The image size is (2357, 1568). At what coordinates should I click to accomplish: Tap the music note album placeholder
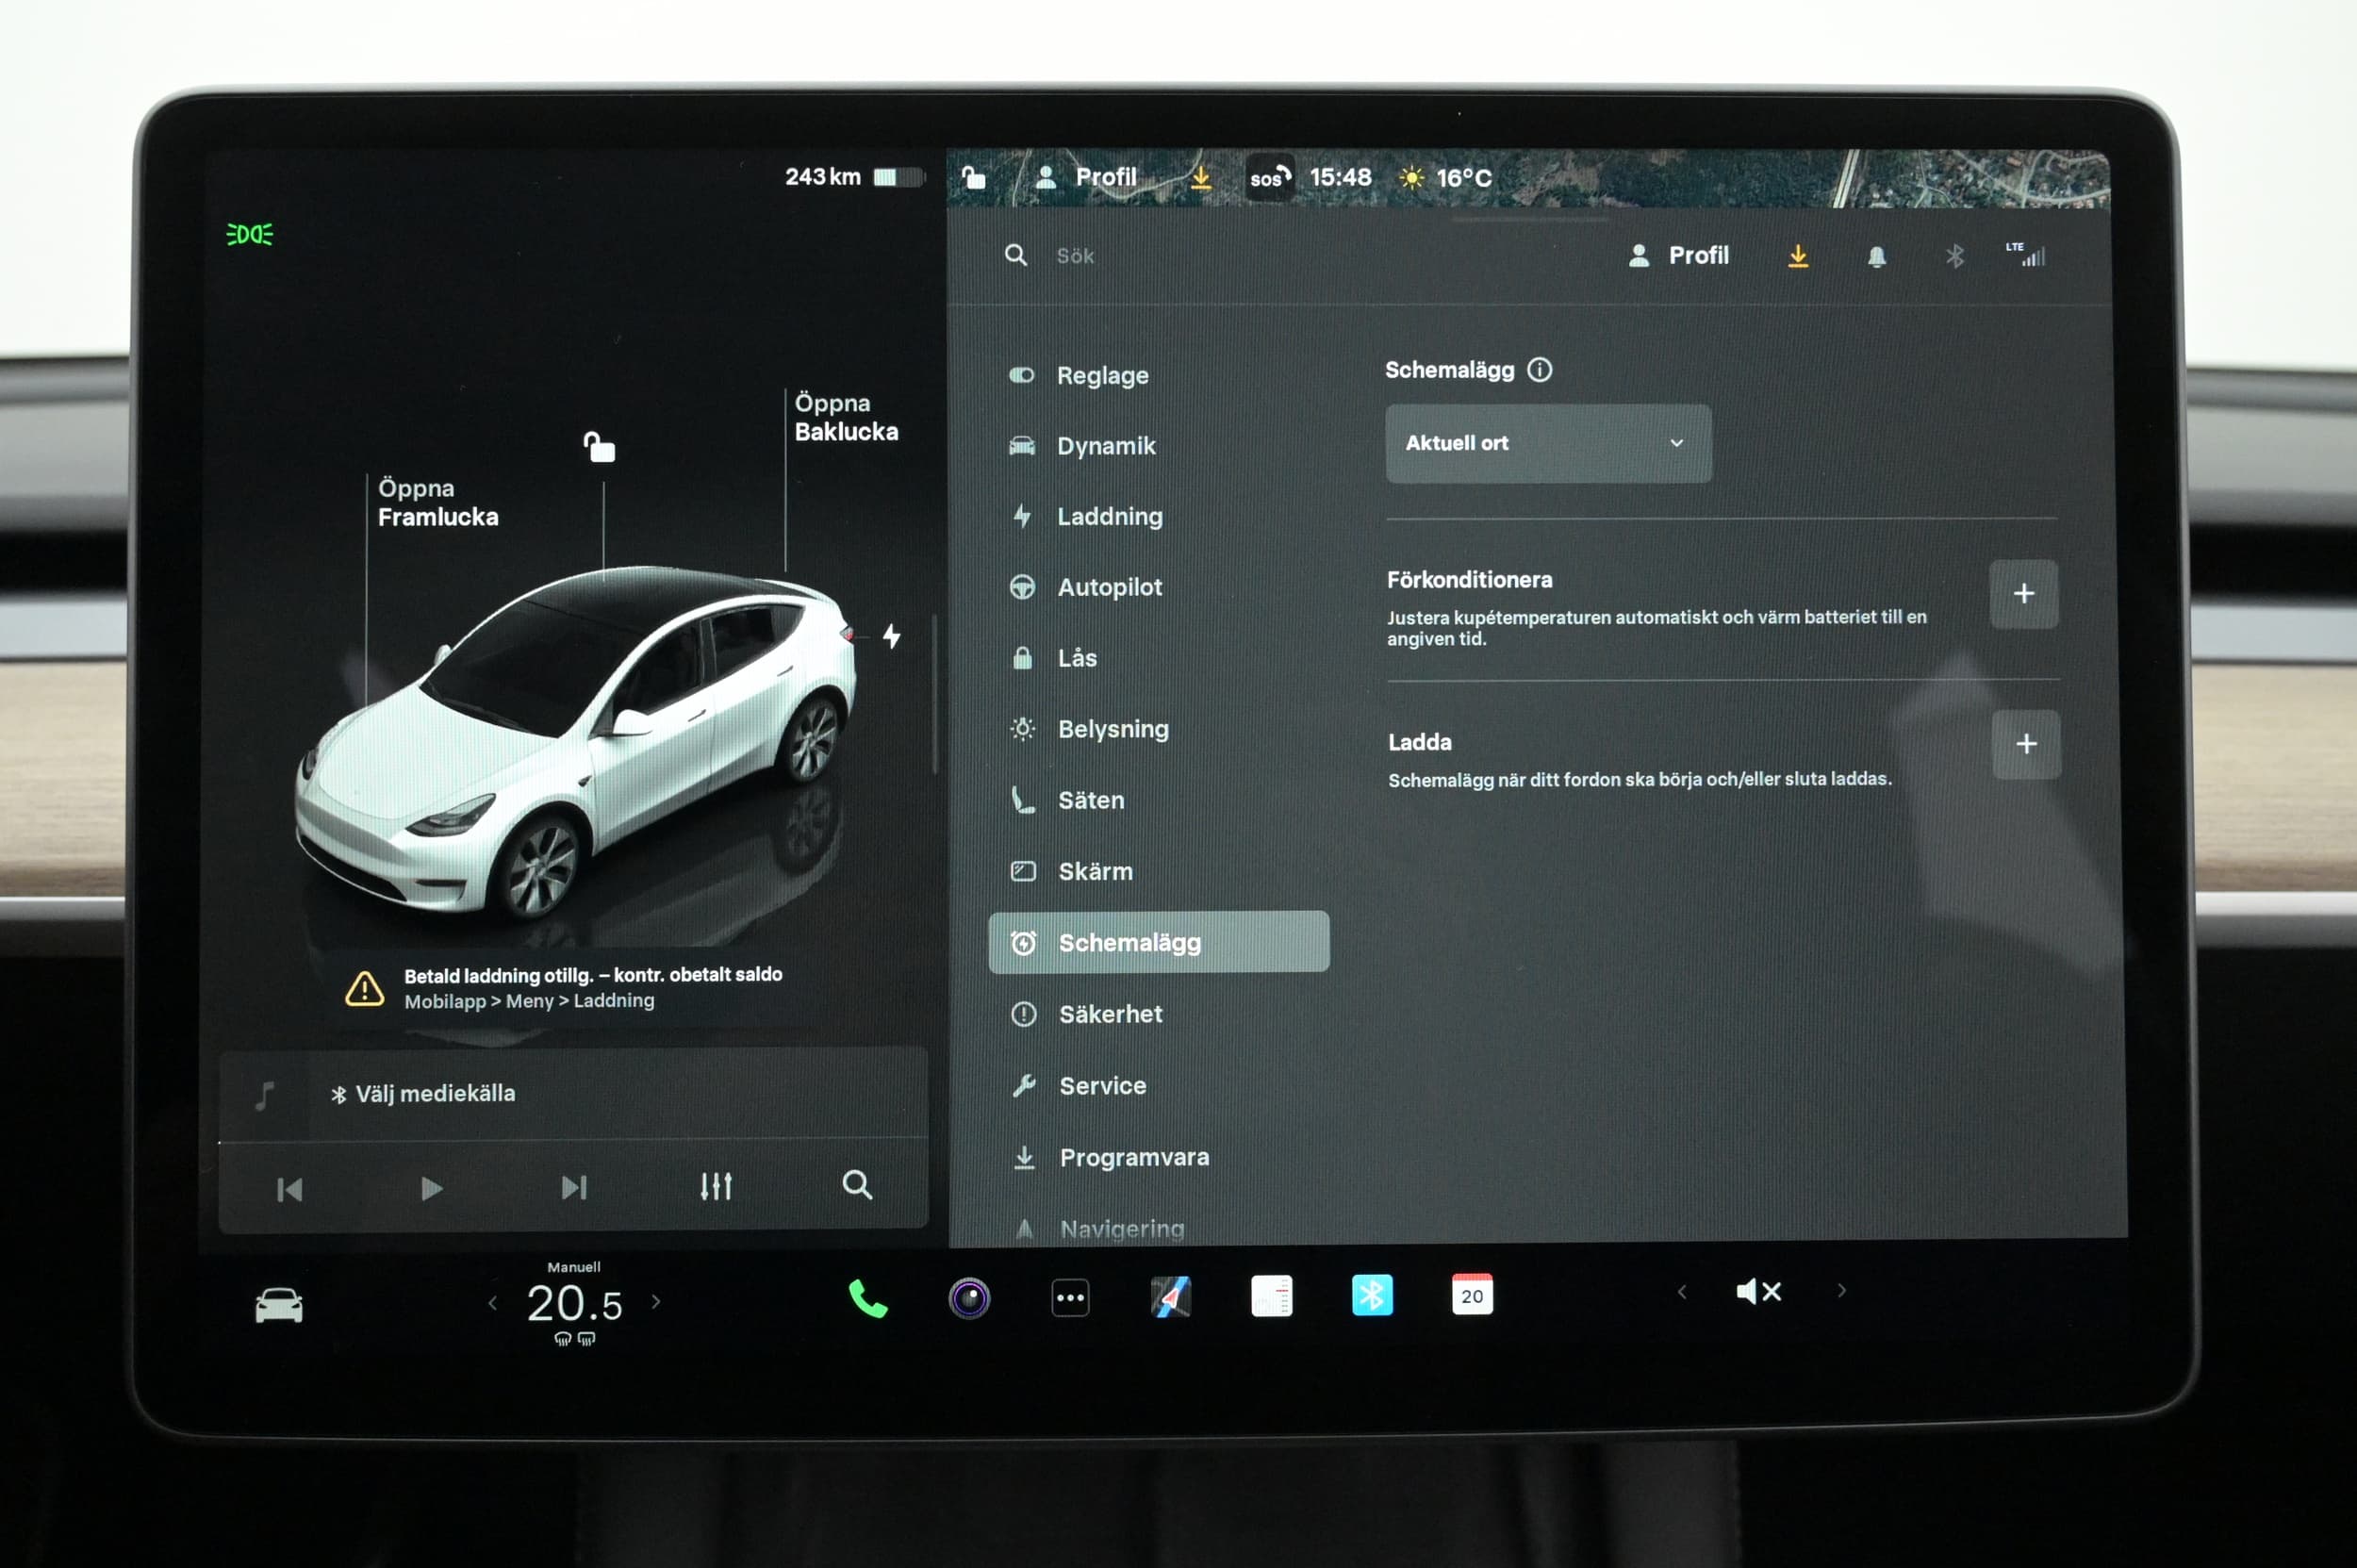[264, 1096]
